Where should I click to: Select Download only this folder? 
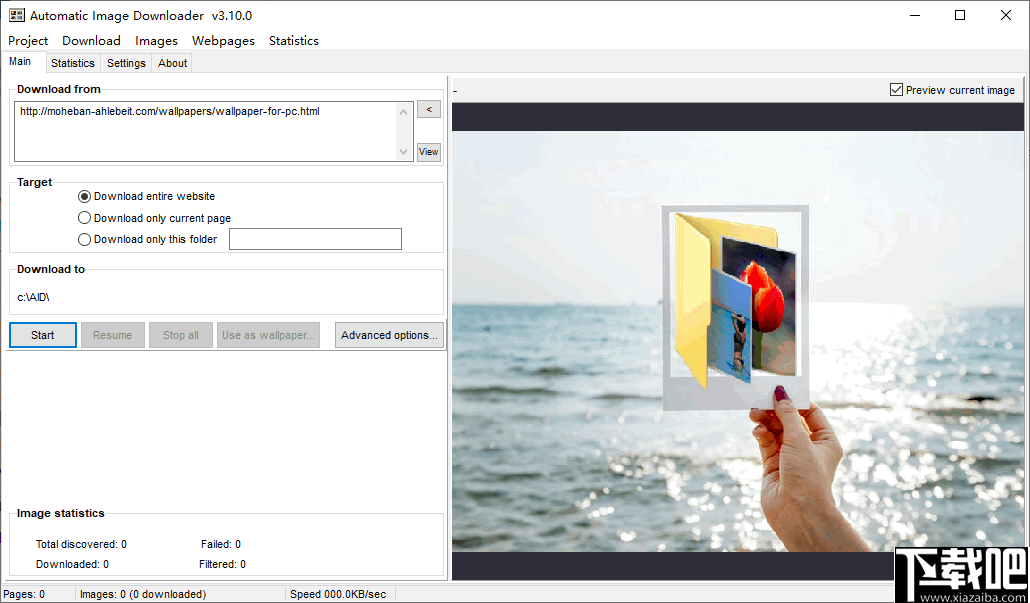coord(84,239)
